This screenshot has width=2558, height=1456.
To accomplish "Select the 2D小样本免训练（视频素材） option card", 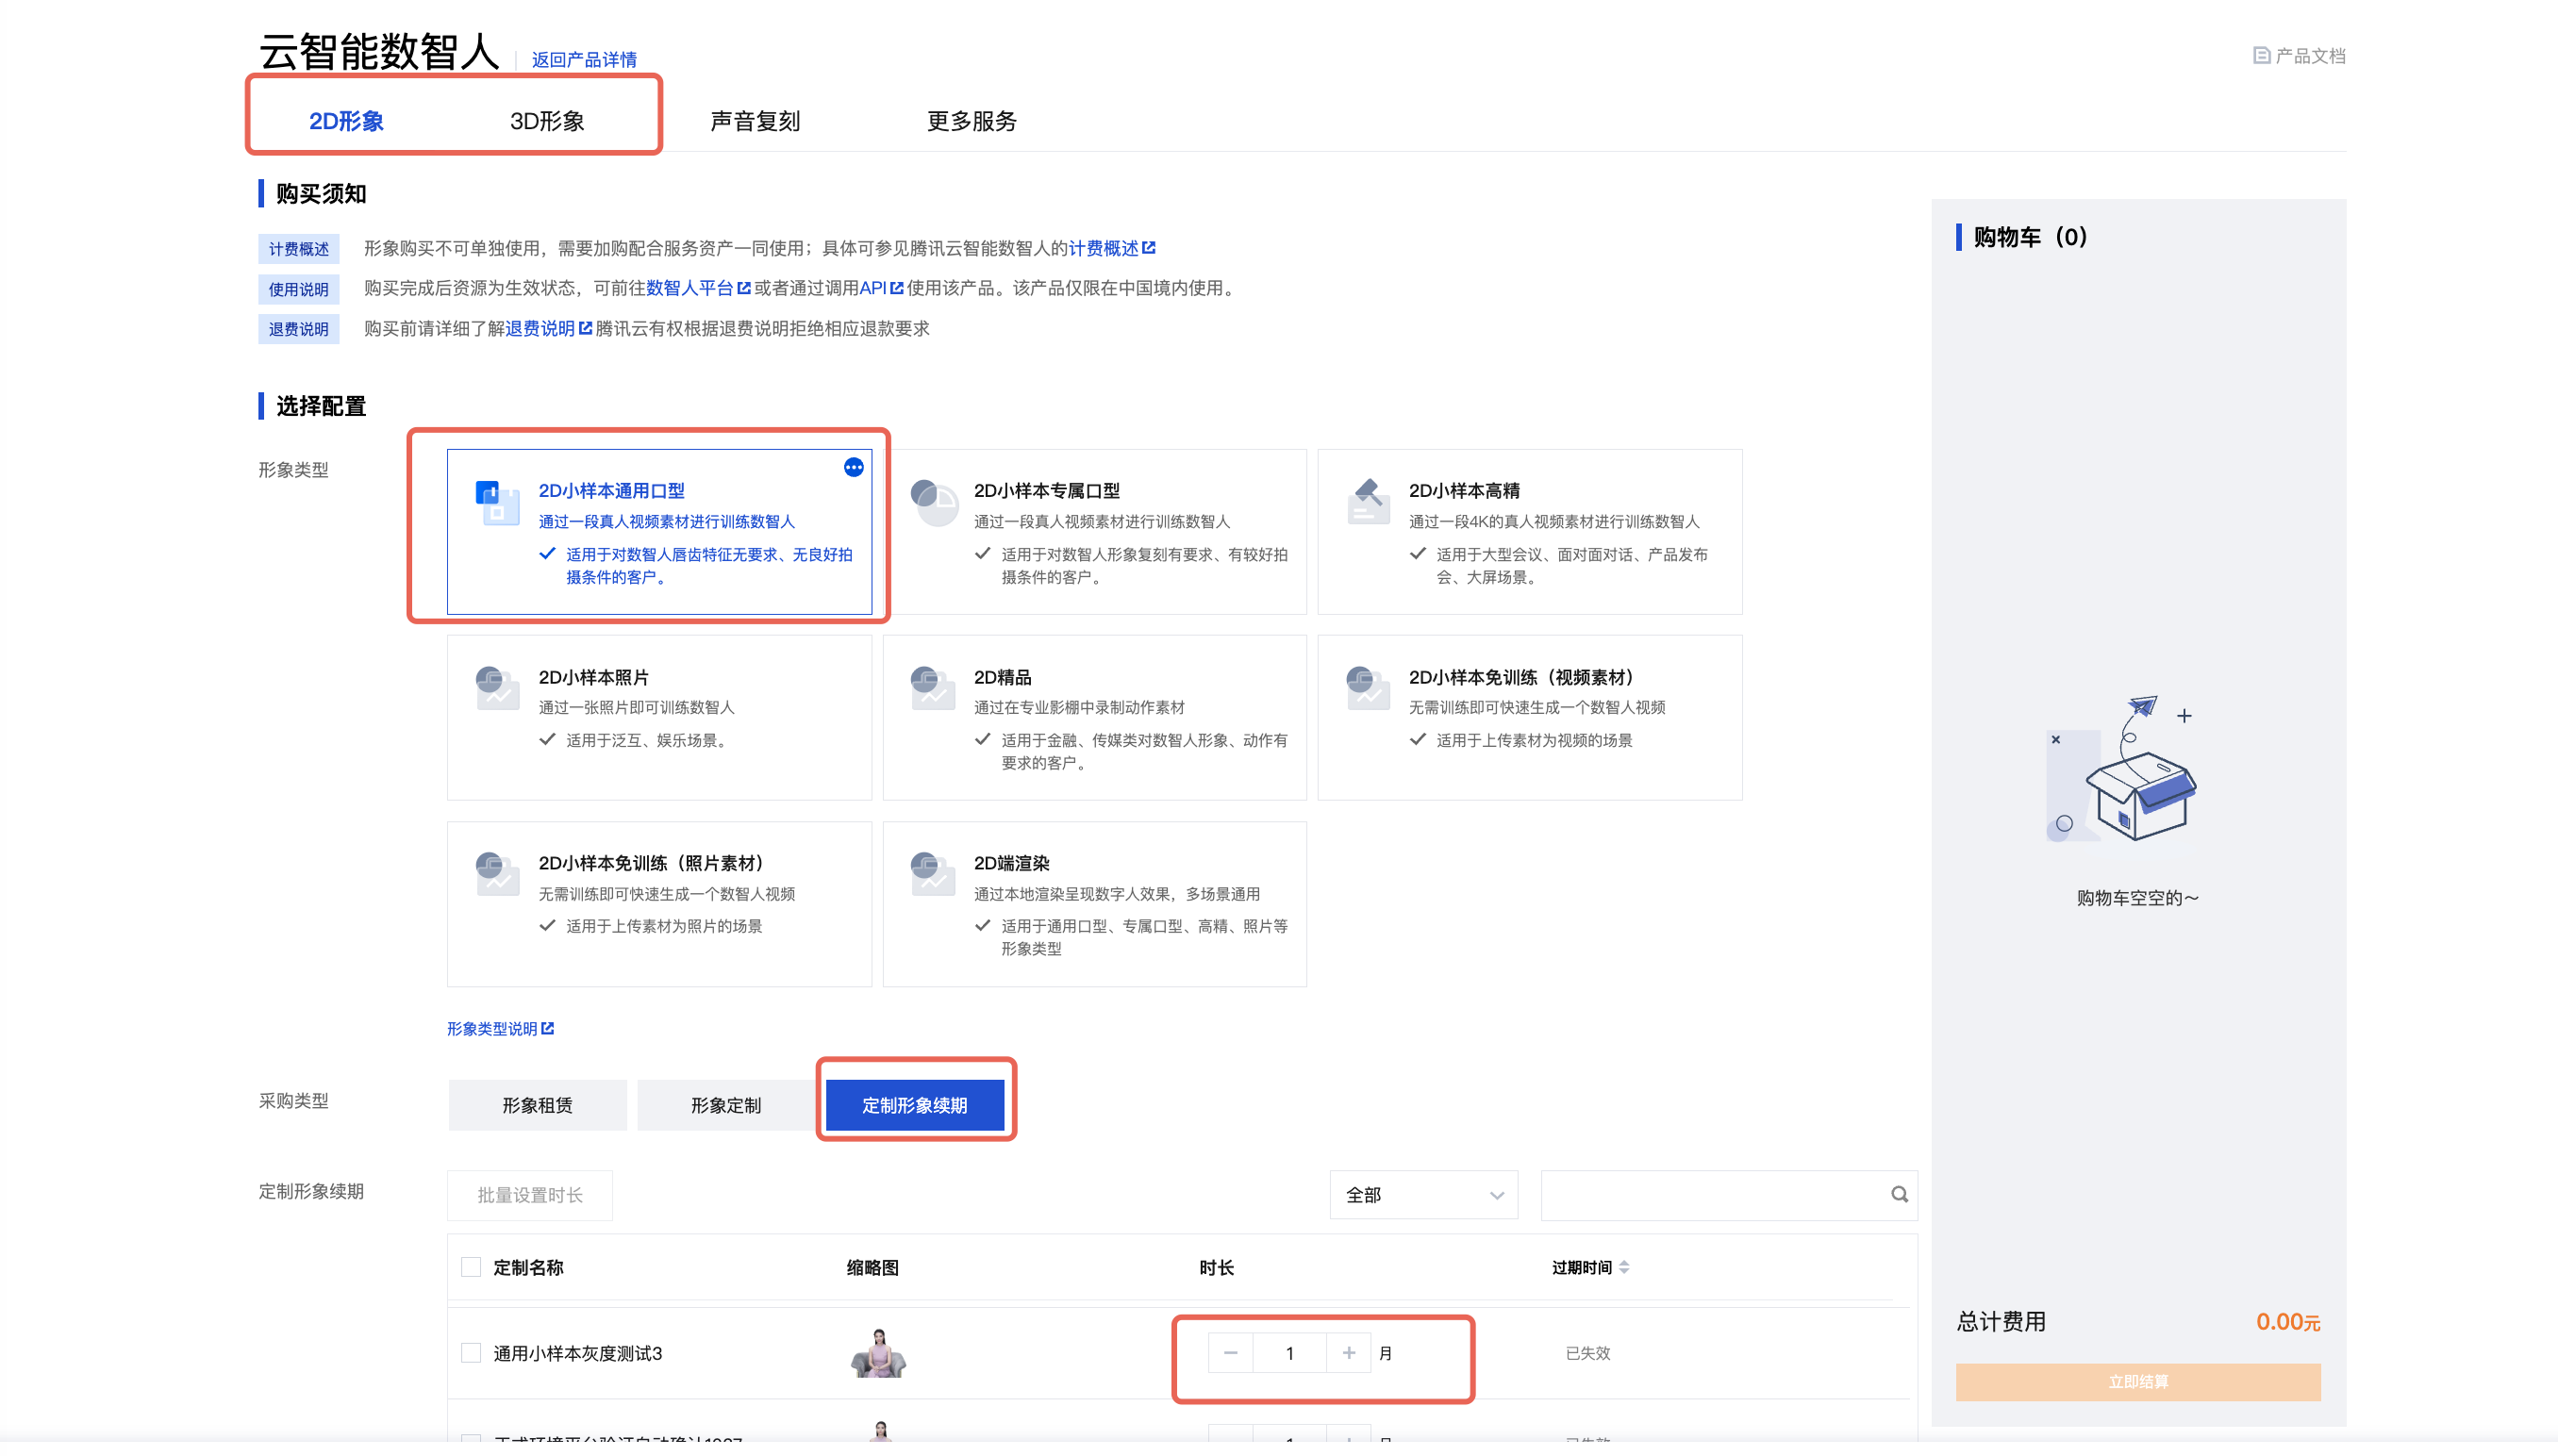I will tap(1529, 717).
